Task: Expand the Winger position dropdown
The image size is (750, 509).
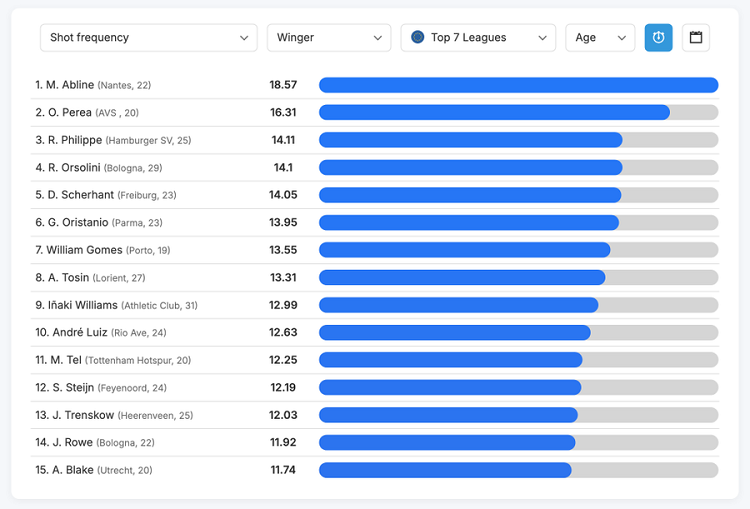Action: 328,37
